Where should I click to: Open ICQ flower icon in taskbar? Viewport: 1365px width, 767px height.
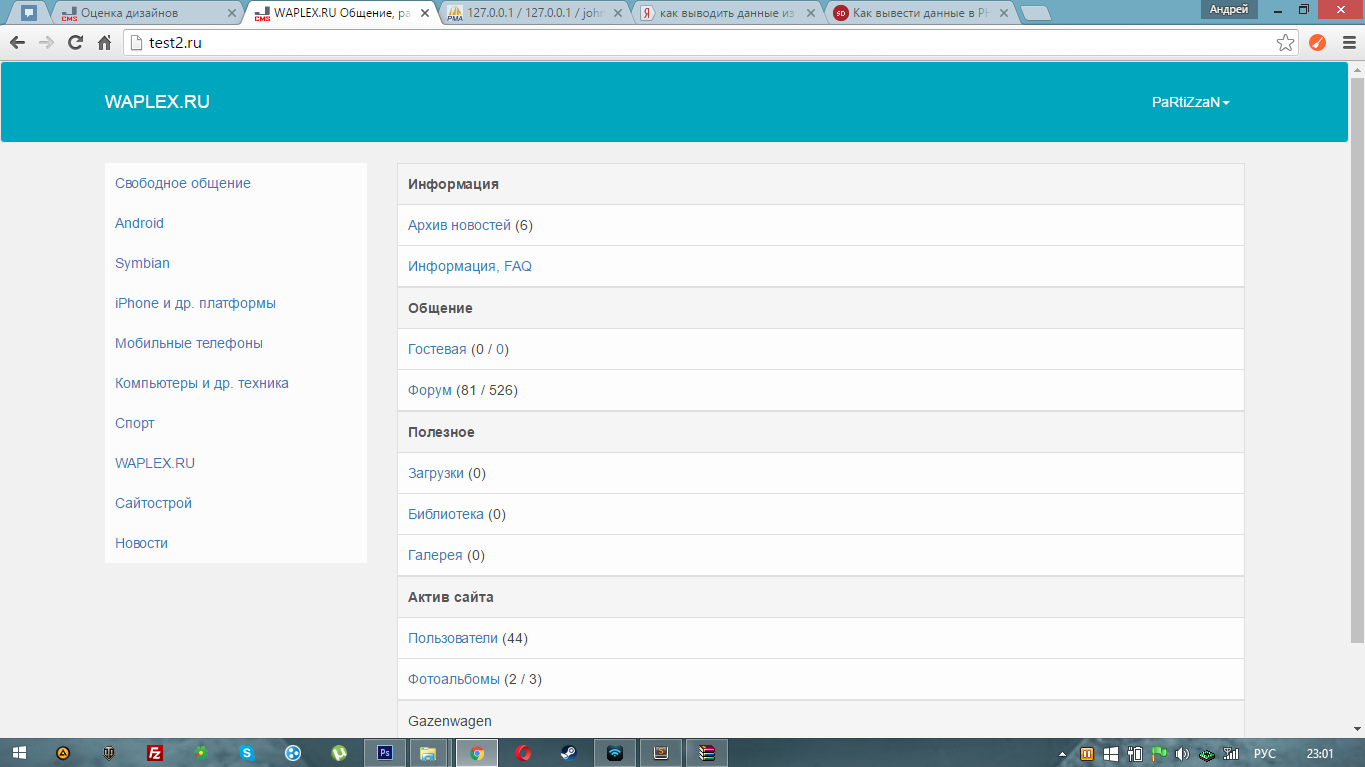tap(201, 753)
